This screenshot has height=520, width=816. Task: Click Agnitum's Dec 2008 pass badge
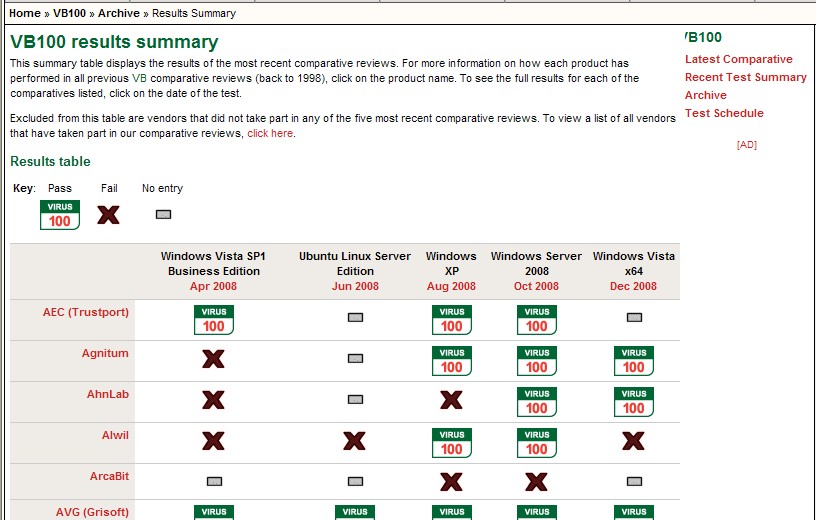[634, 361]
